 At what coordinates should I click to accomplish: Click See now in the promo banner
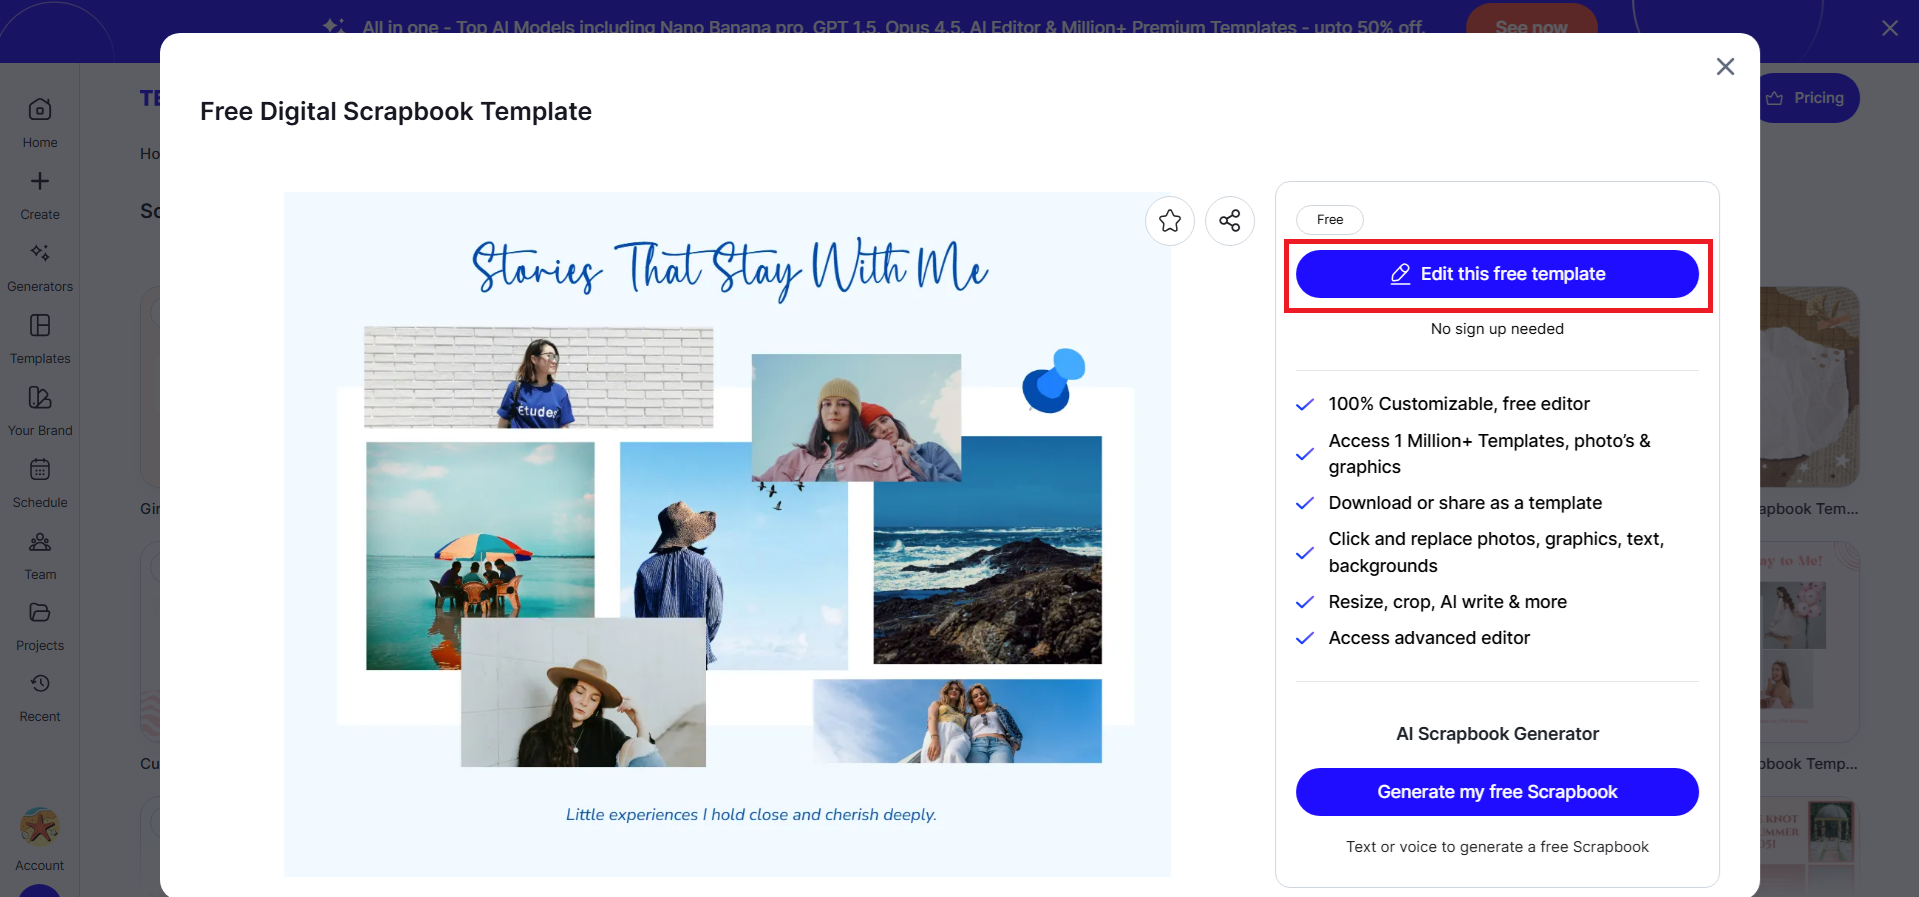(x=1531, y=27)
